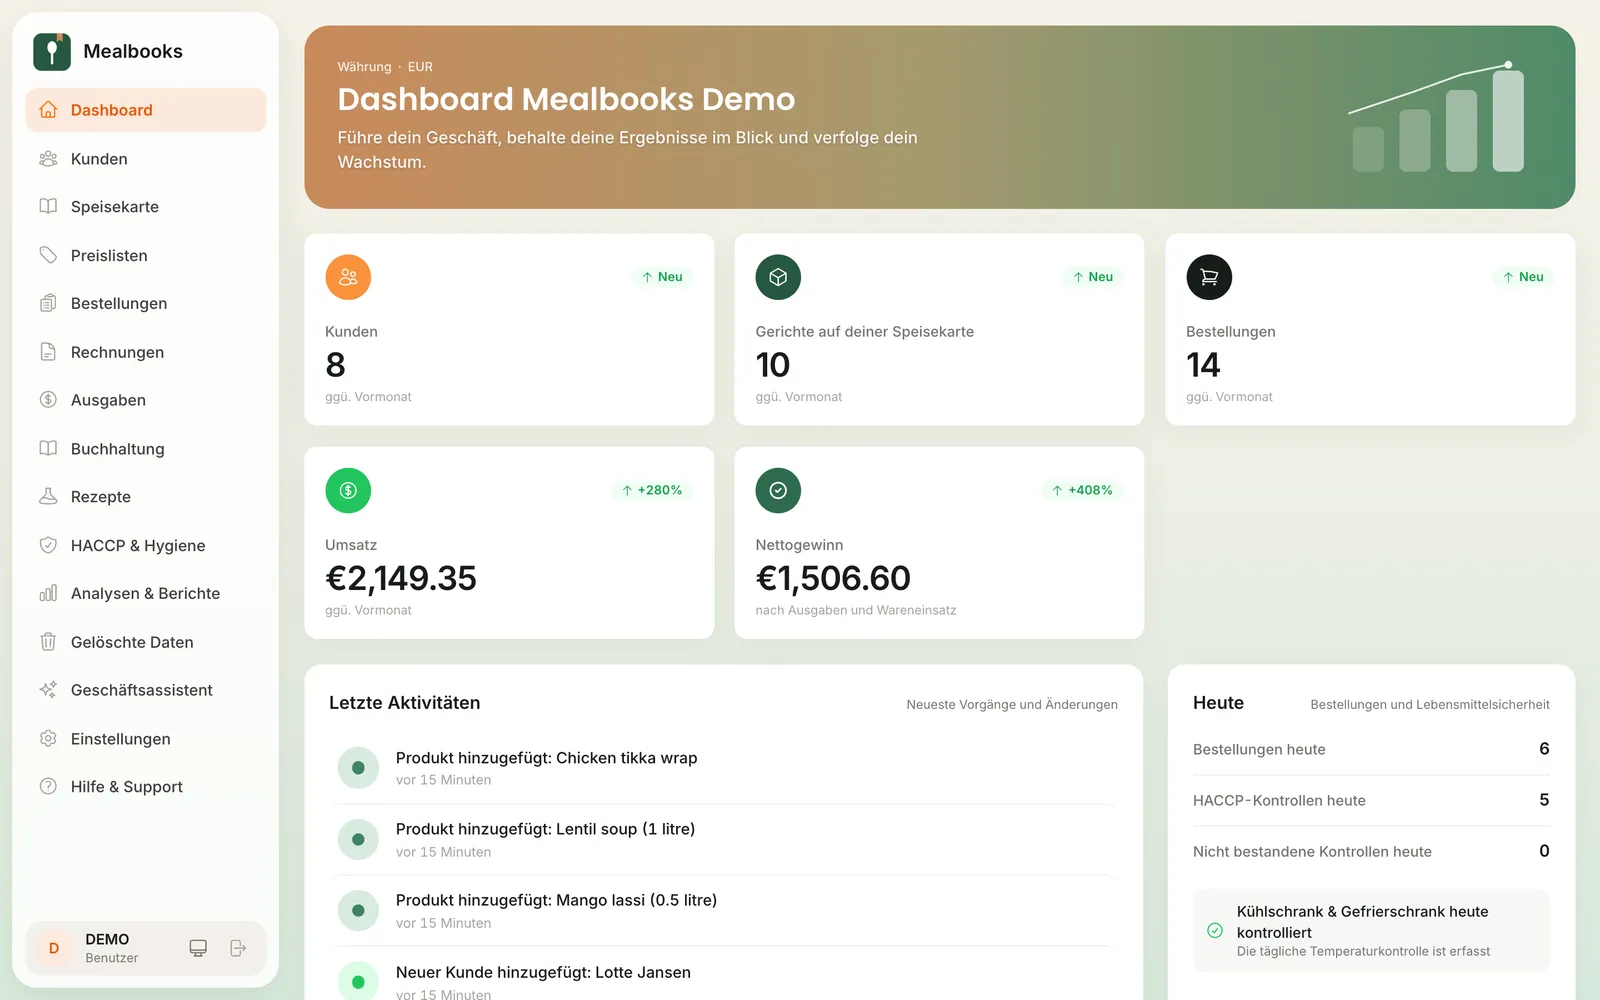Click the Buchhaltung book icon
Image resolution: width=1600 pixels, height=1000 pixels.
(48, 449)
